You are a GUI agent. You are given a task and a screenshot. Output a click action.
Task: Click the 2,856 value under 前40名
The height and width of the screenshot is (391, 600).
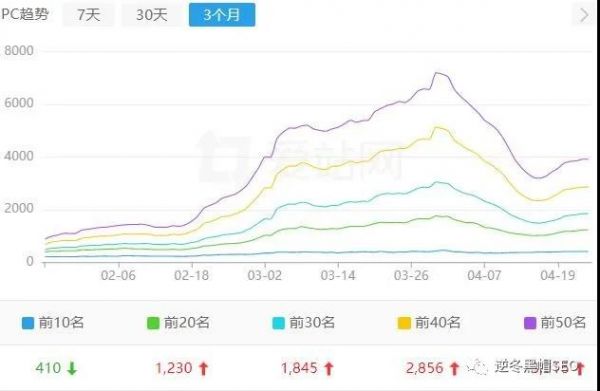point(425,368)
